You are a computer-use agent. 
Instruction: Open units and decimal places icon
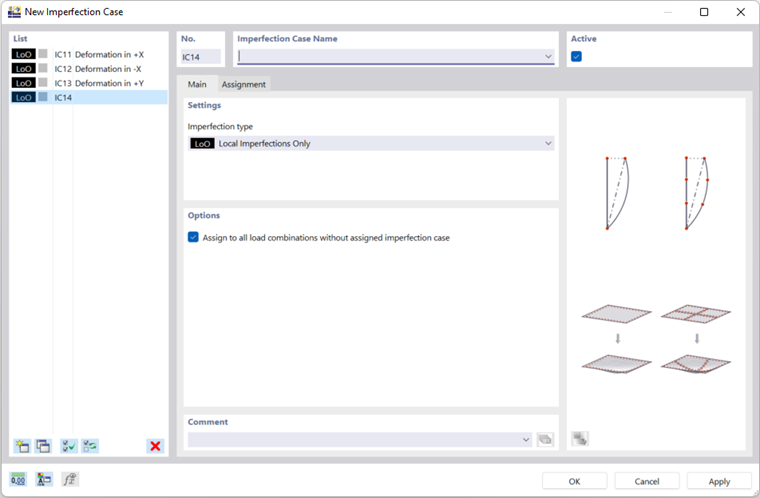click(x=18, y=480)
